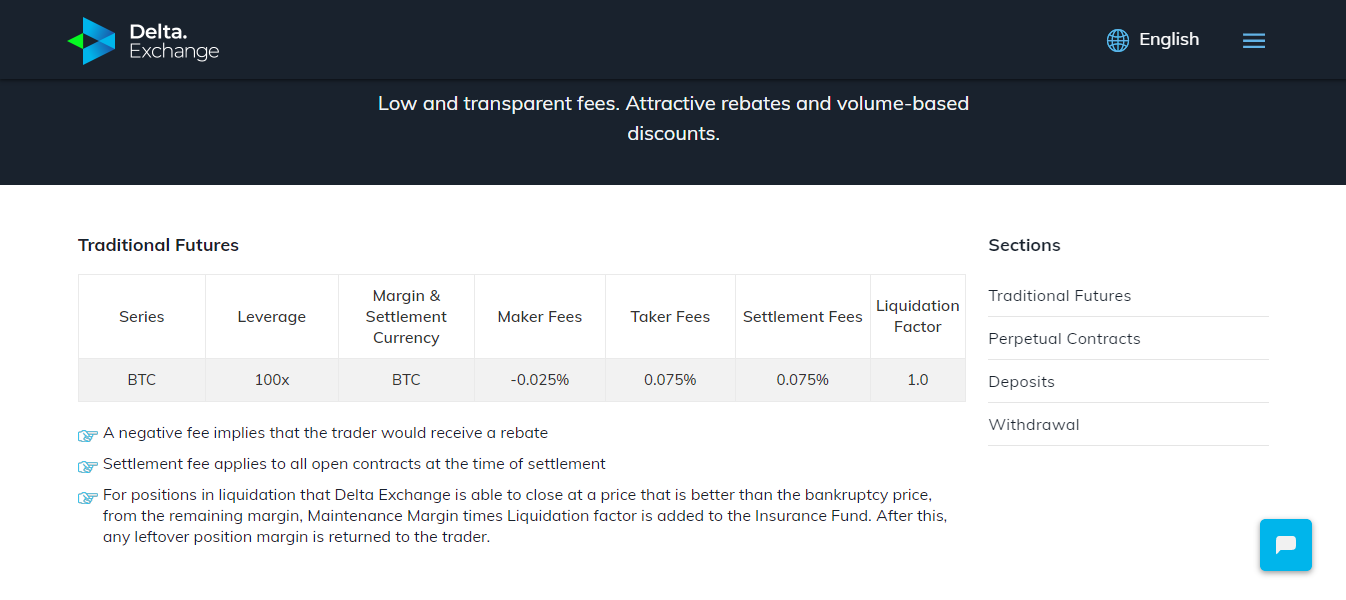Open the Withdrawal section link

point(1033,425)
